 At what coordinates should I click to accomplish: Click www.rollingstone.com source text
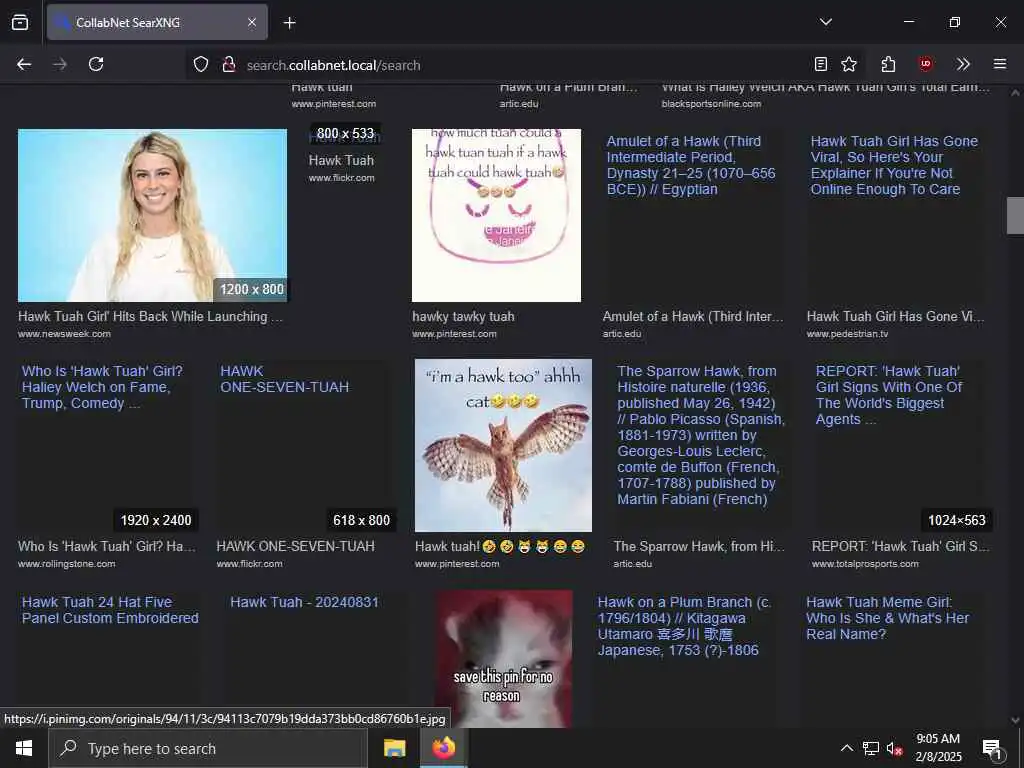(x=67, y=564)
